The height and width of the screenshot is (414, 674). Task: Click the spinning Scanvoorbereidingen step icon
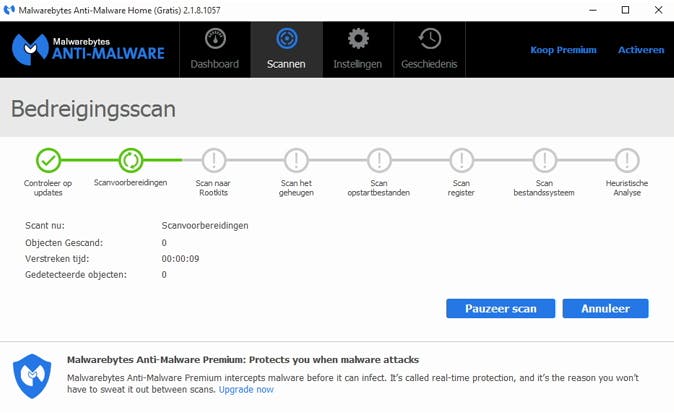[x=131, y=160]
